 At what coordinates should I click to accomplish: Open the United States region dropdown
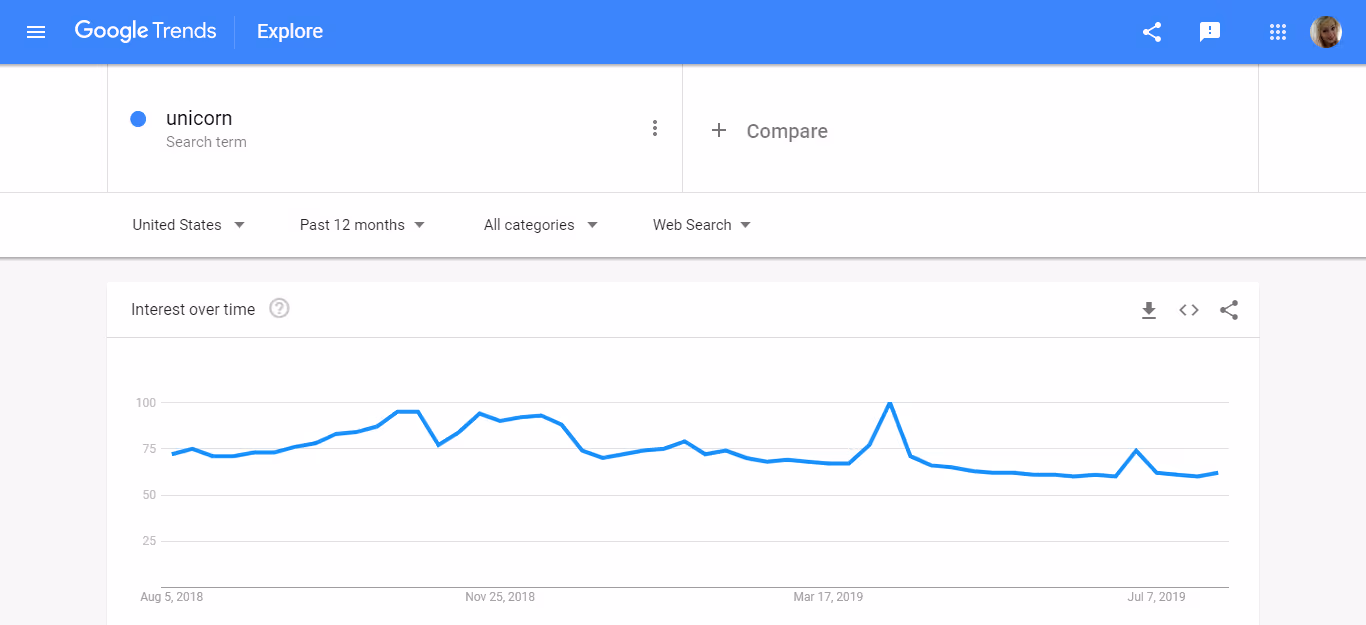pyautogui.click(x=188, y=224)
